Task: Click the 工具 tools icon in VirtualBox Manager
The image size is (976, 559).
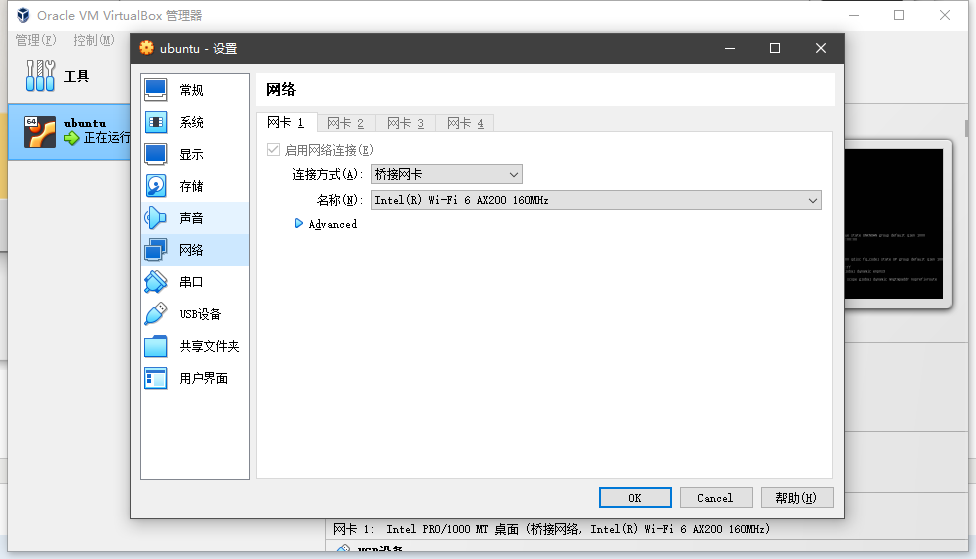Action: pyautogui.click(x=40, y=75)
